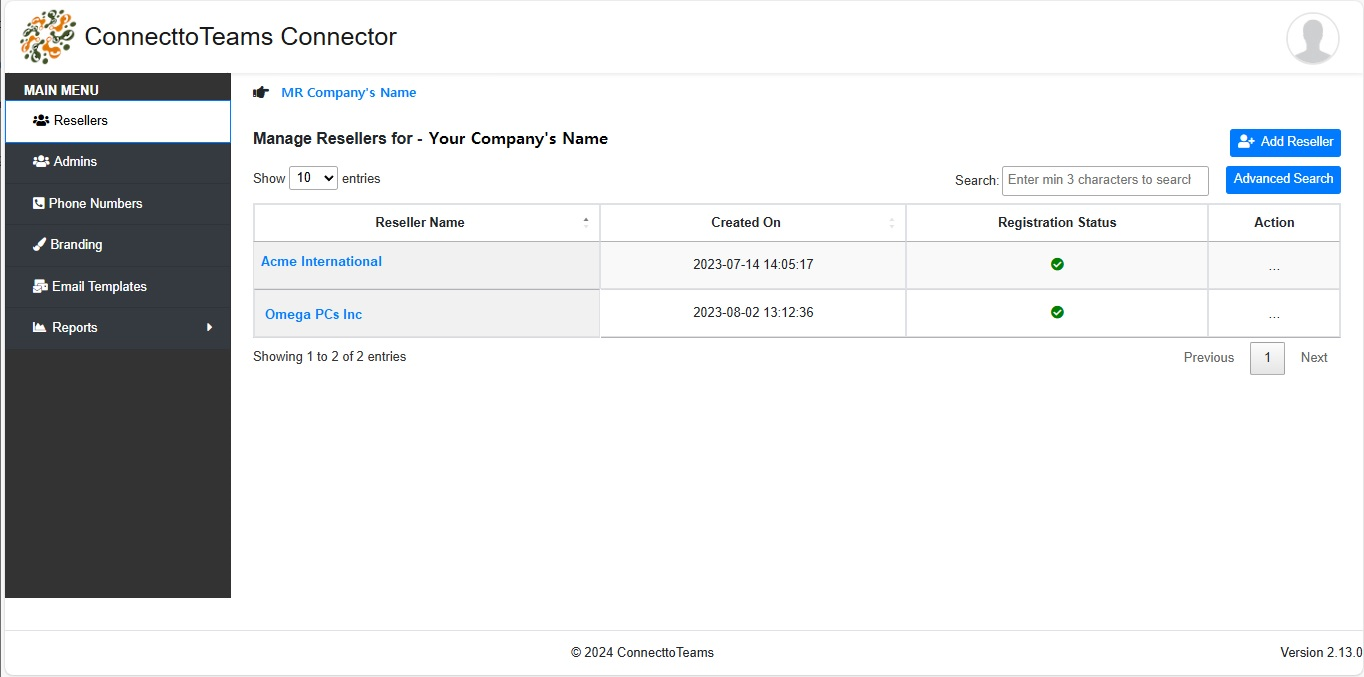Expand the Reports submenu arrow
The width and height of the screenshot is (1364, 677).
tap(209, 327)
